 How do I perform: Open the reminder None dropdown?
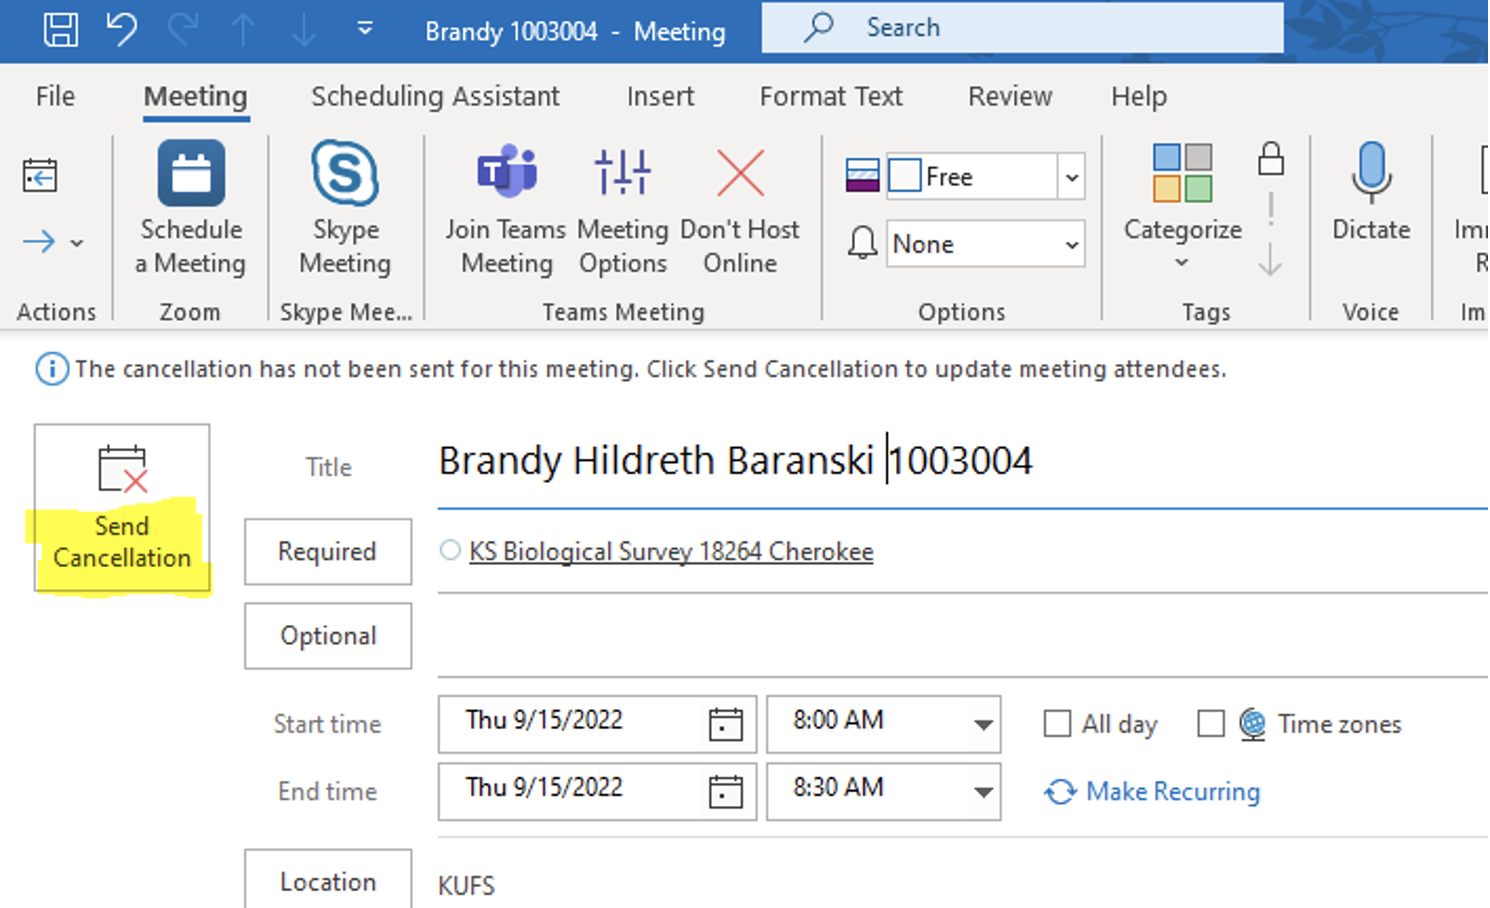[1071, 245]
